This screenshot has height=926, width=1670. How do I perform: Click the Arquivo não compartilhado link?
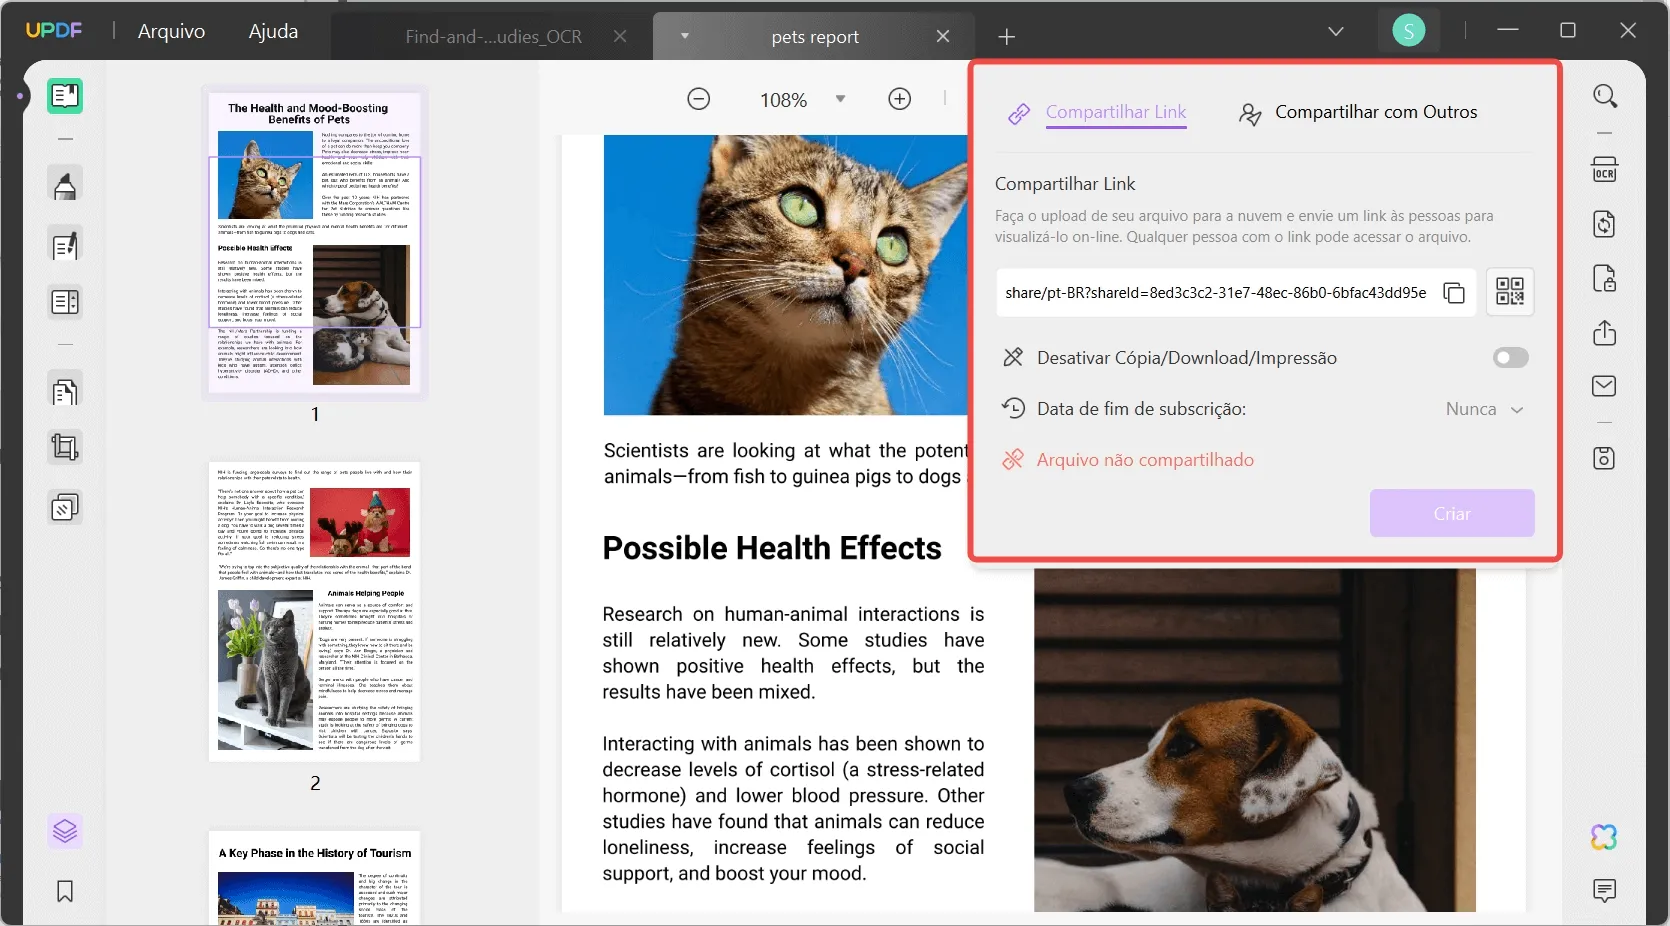click(x=1144, y=460)
